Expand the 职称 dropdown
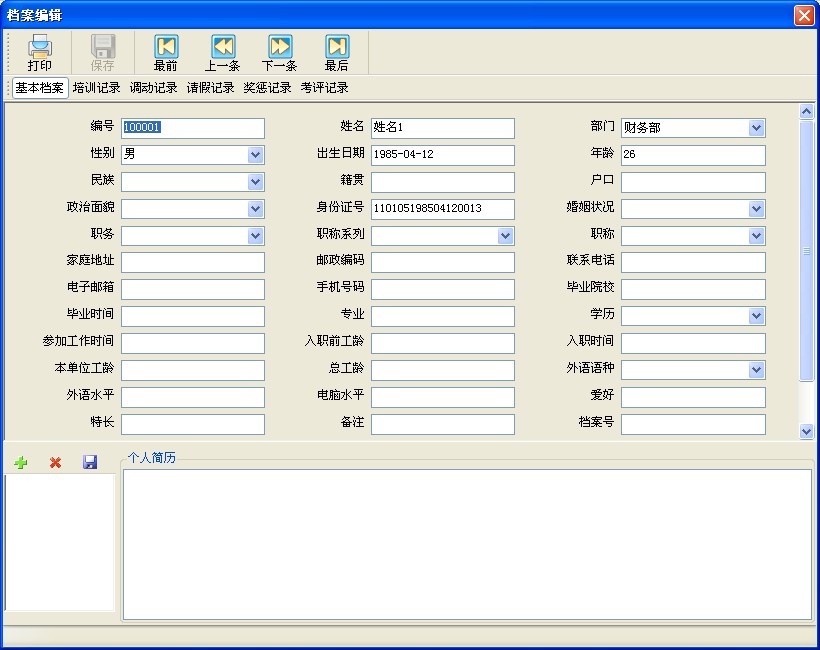The width and height of the screenshot is (820, 650). point(756,236)
